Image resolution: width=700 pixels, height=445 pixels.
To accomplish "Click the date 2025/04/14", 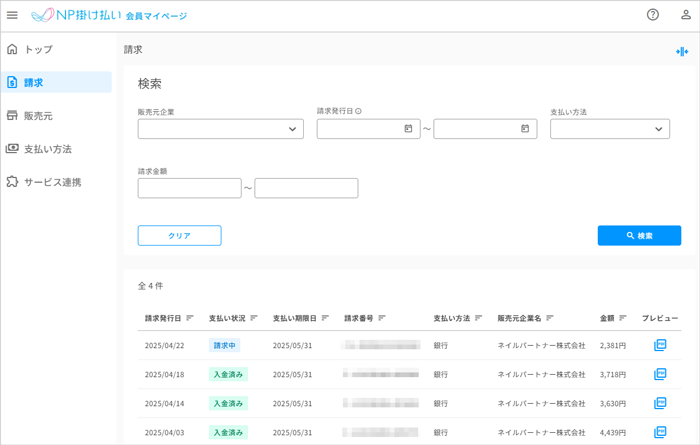I will [x=164, y=403].
